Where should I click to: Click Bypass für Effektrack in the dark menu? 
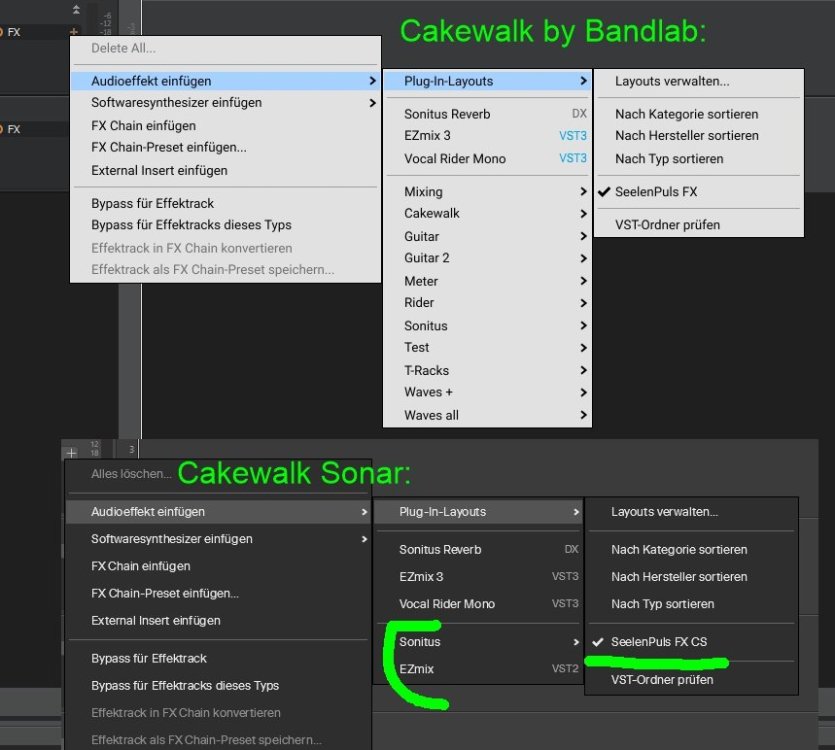pyautogui.click(x=218, y=658)
